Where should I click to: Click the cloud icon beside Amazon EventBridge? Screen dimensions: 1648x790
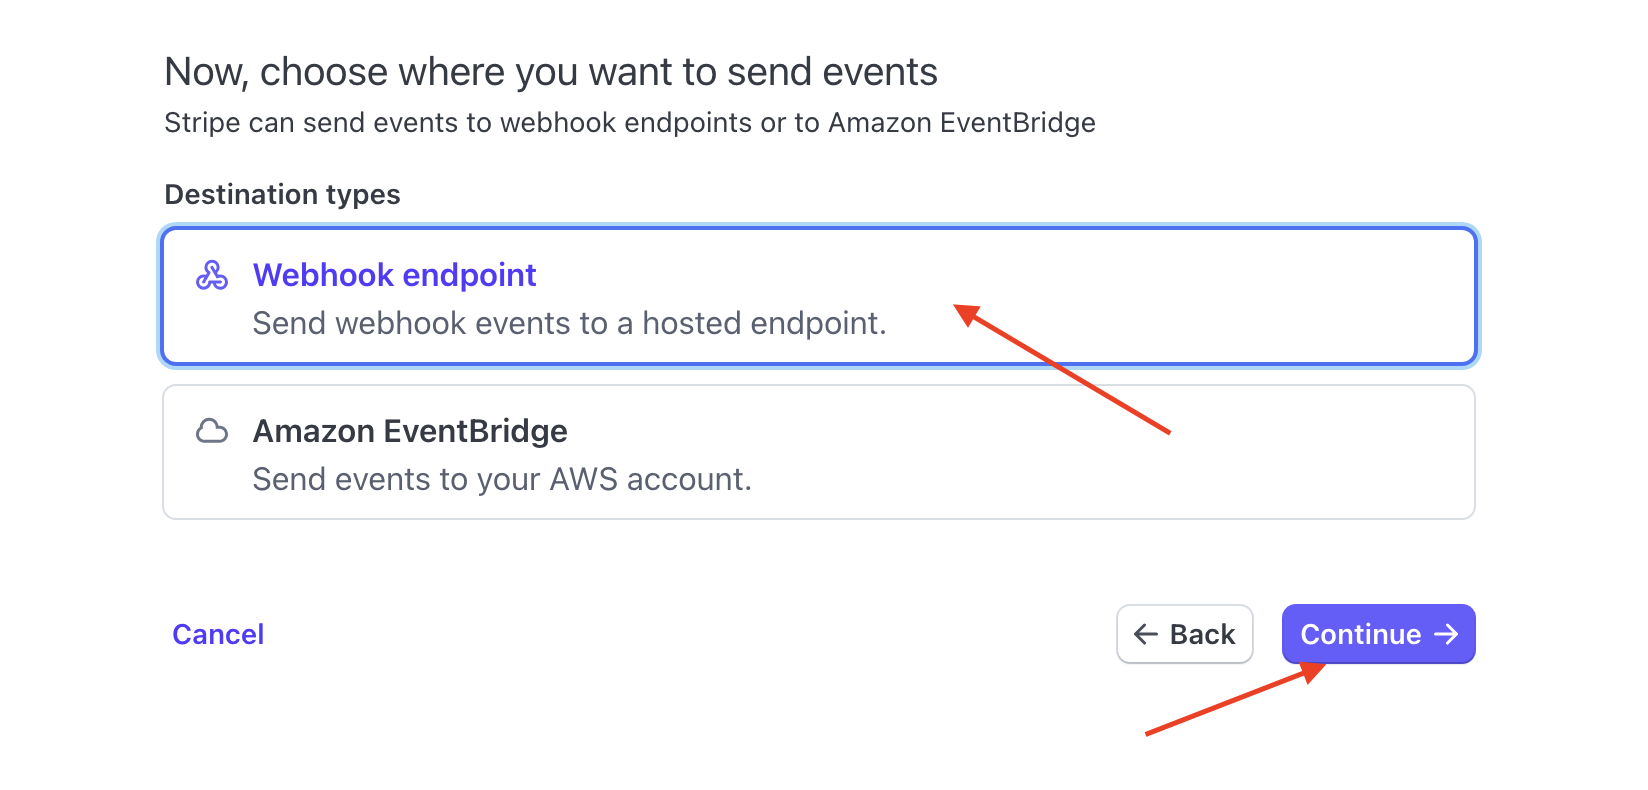211,431
